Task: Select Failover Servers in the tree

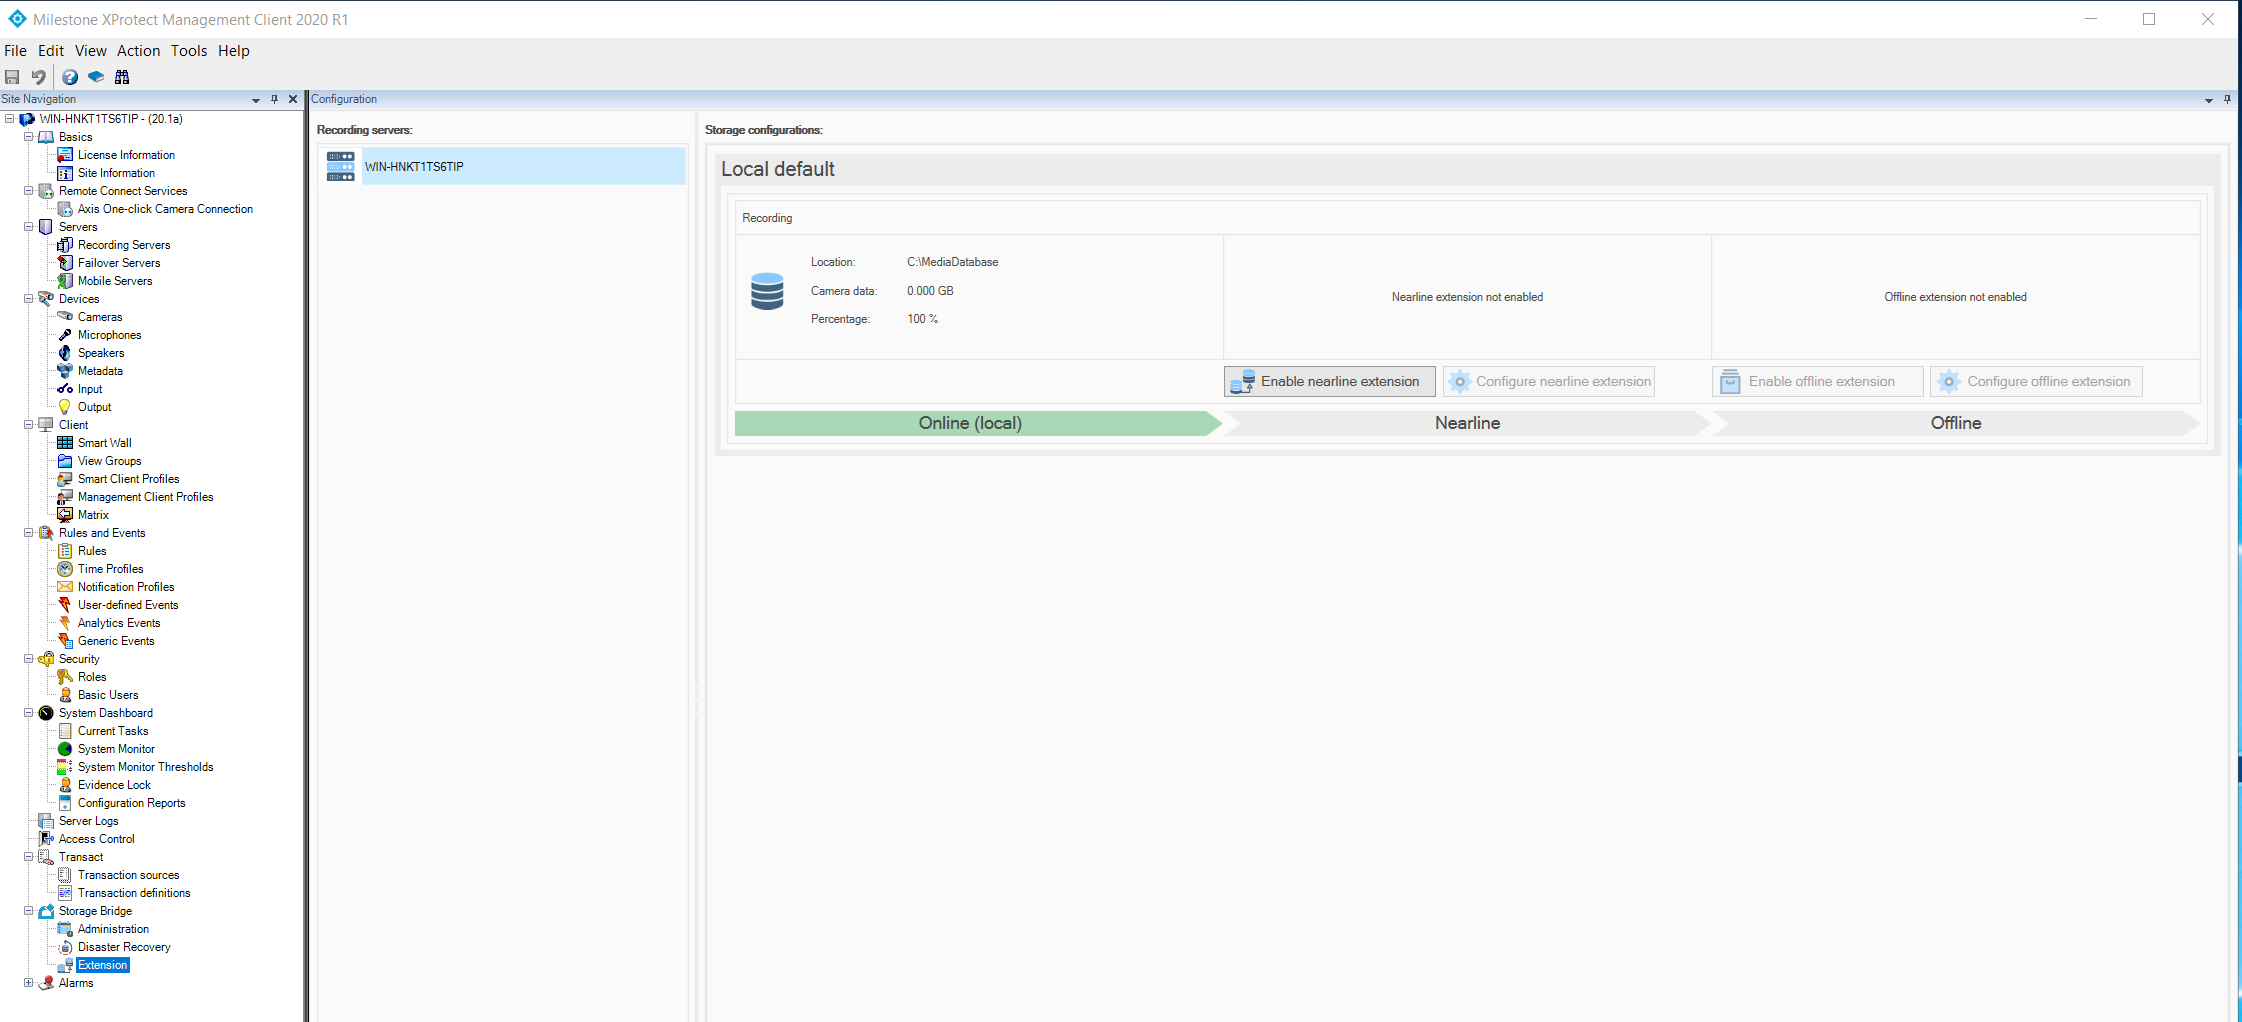Action: point(119,263)
